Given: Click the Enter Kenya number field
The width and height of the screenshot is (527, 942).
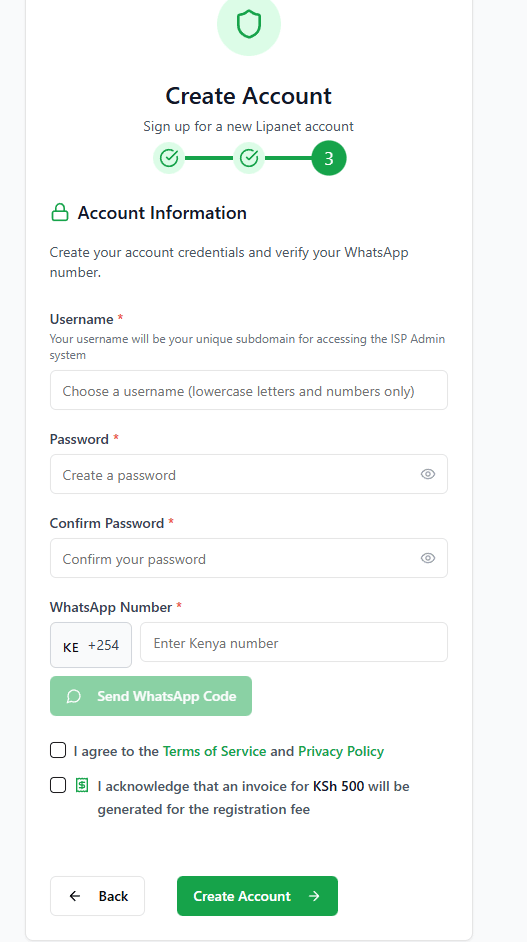Looking at the screenshot, I should pyautogui.click(x=294, y=642).
